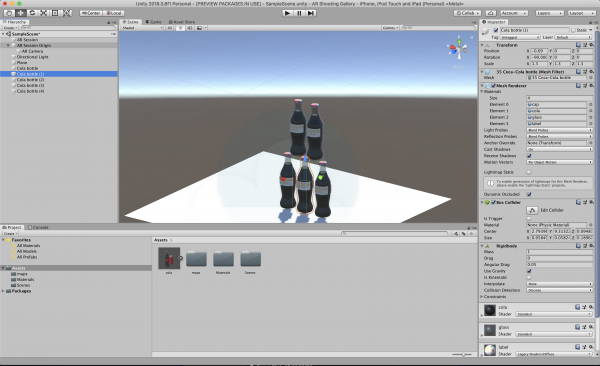Switch to the Console tab
Image resolution: width=600 pixels, height=366 pixels.
[38, 227]
